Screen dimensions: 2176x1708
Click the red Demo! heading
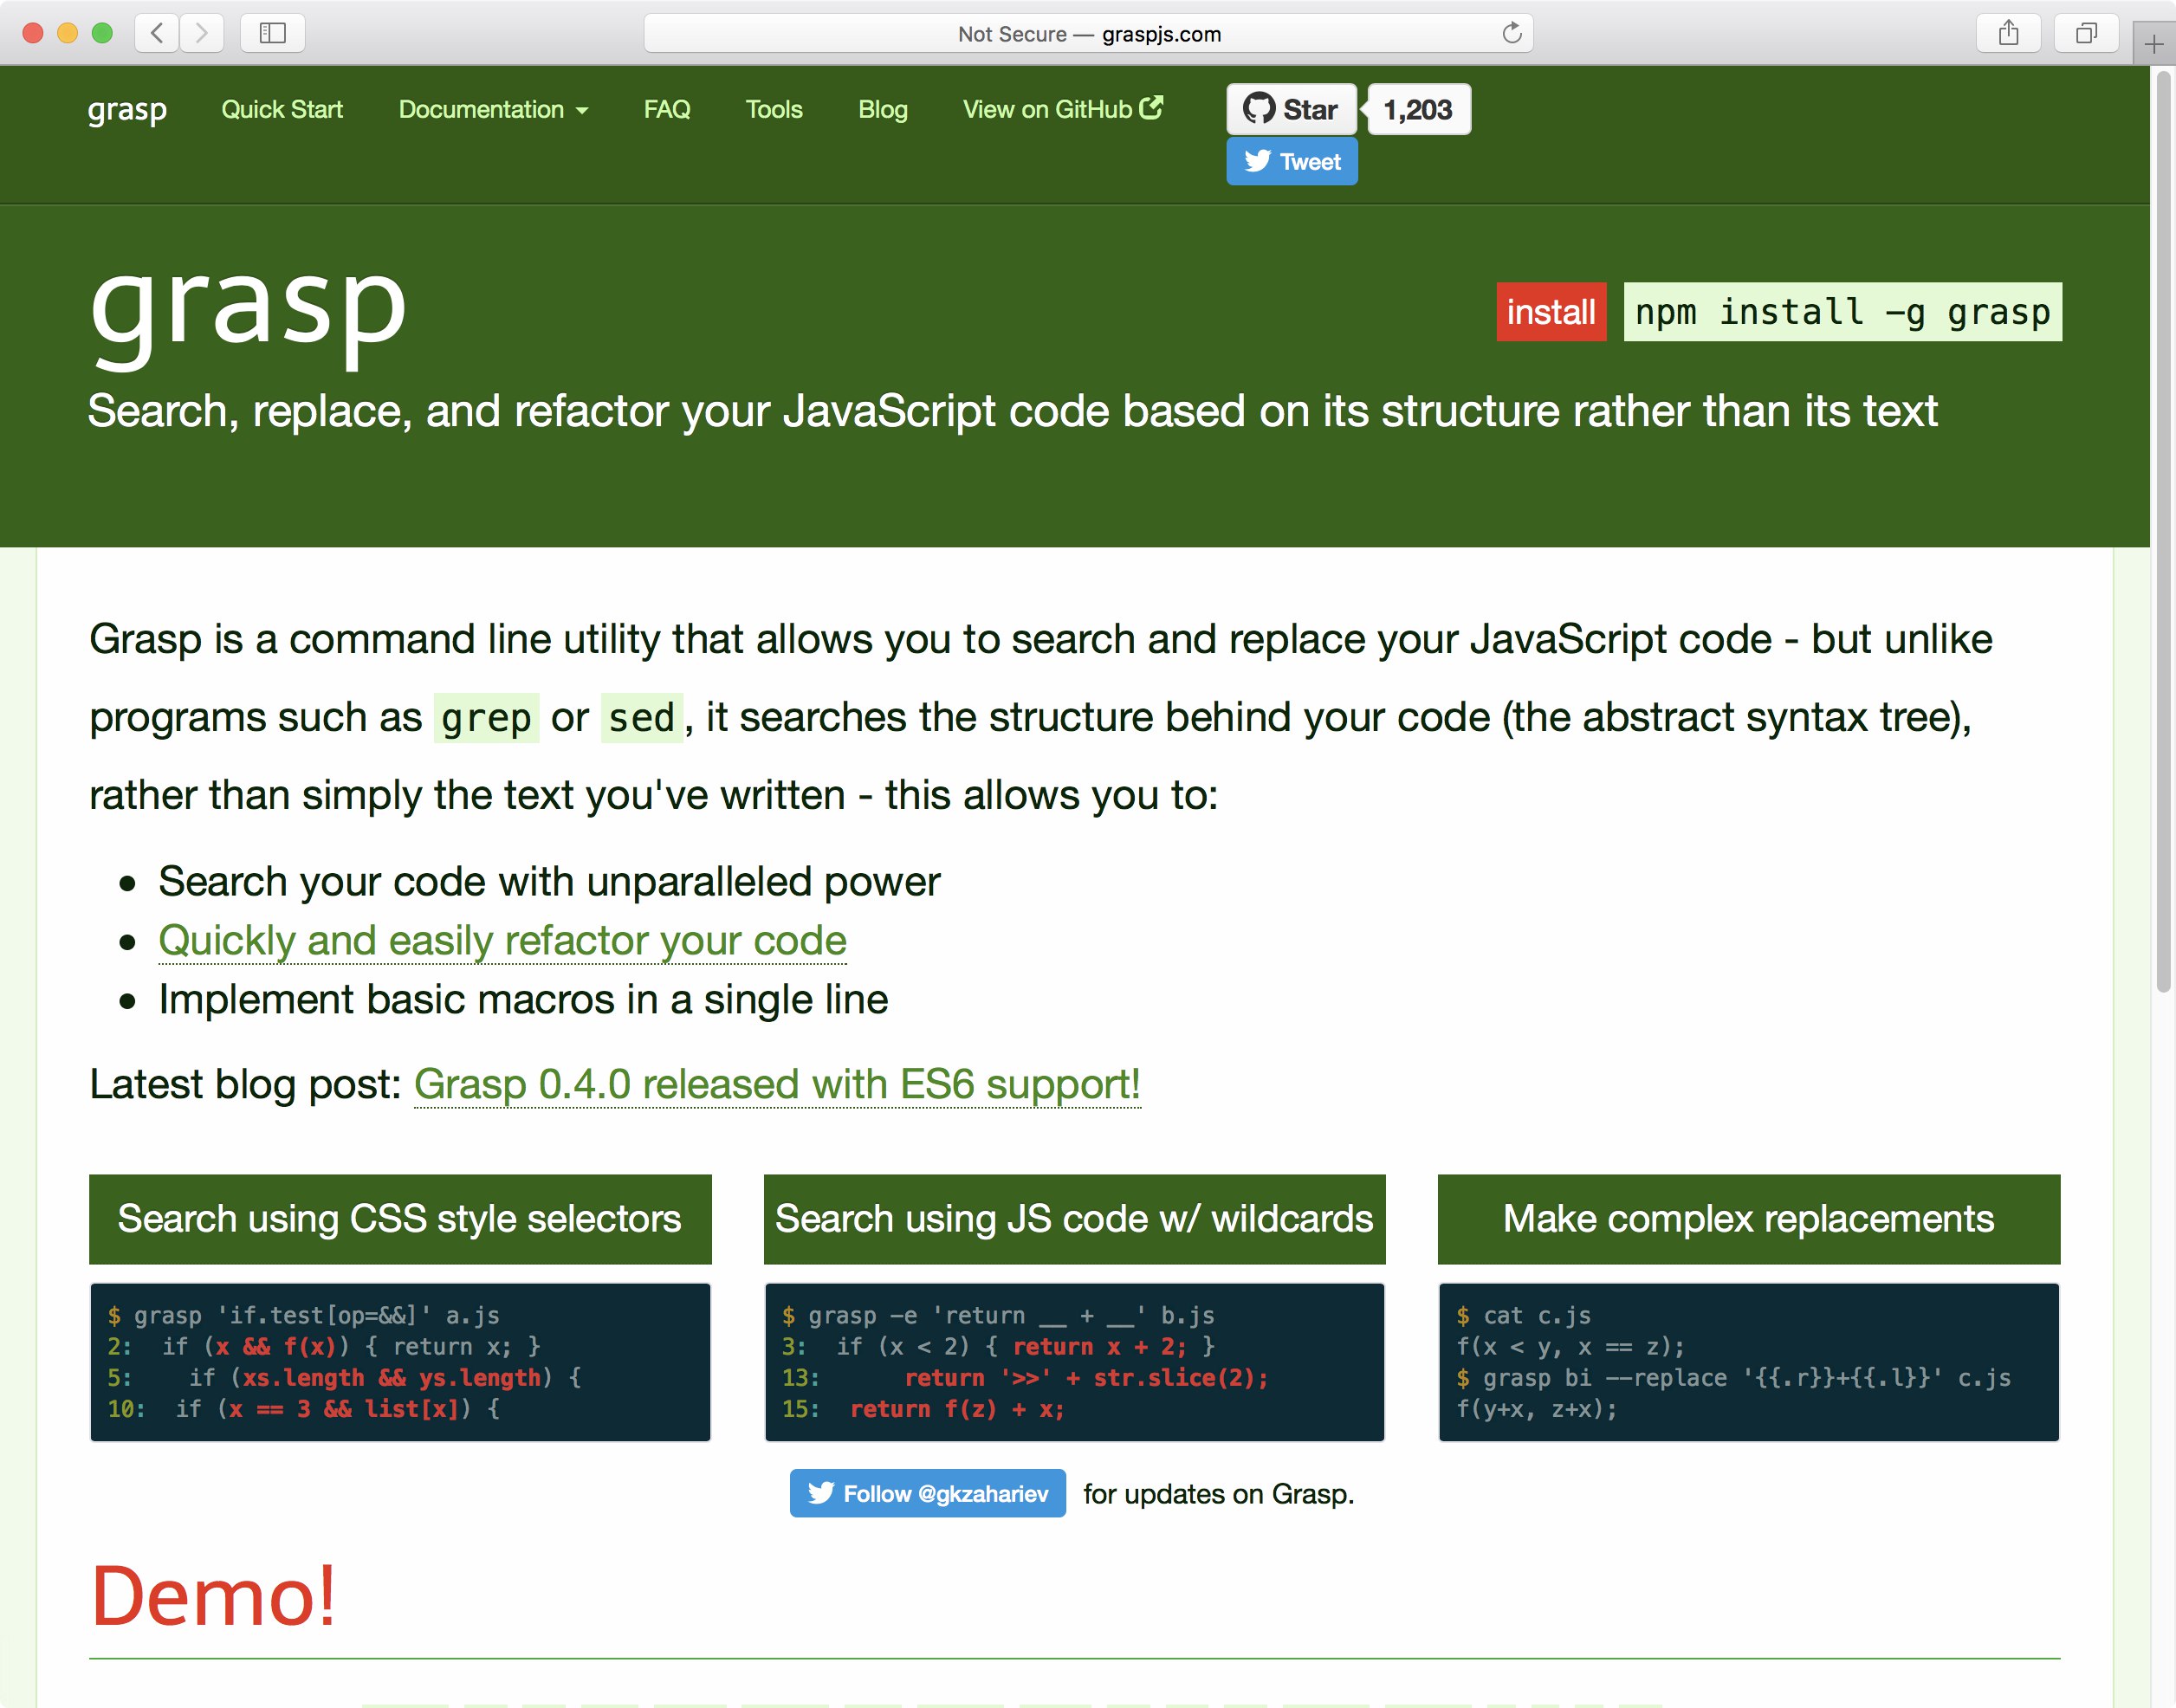click(x=213, y=1597)
